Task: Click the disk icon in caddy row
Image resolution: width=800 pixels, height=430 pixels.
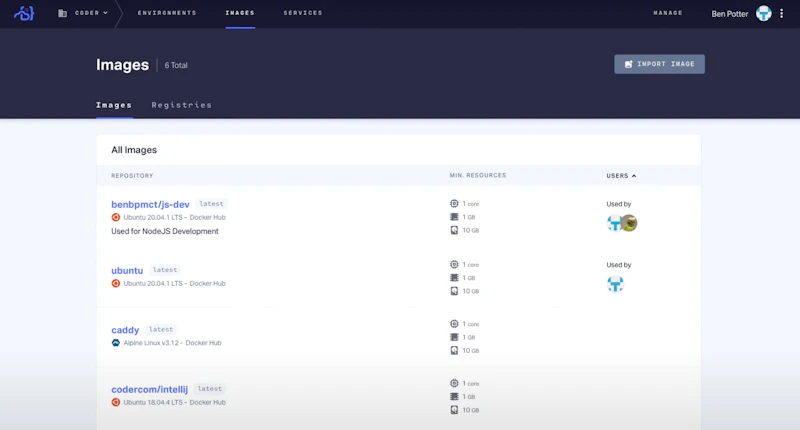Action: [x=454, y=350]
